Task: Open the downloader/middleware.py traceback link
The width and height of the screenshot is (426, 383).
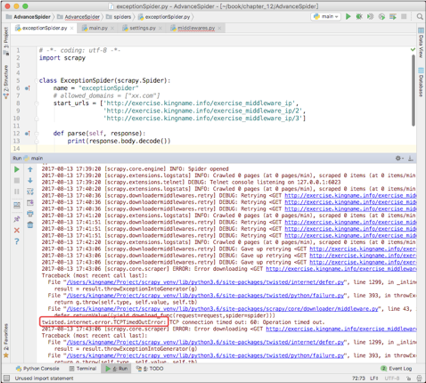Action: point(222,309)
